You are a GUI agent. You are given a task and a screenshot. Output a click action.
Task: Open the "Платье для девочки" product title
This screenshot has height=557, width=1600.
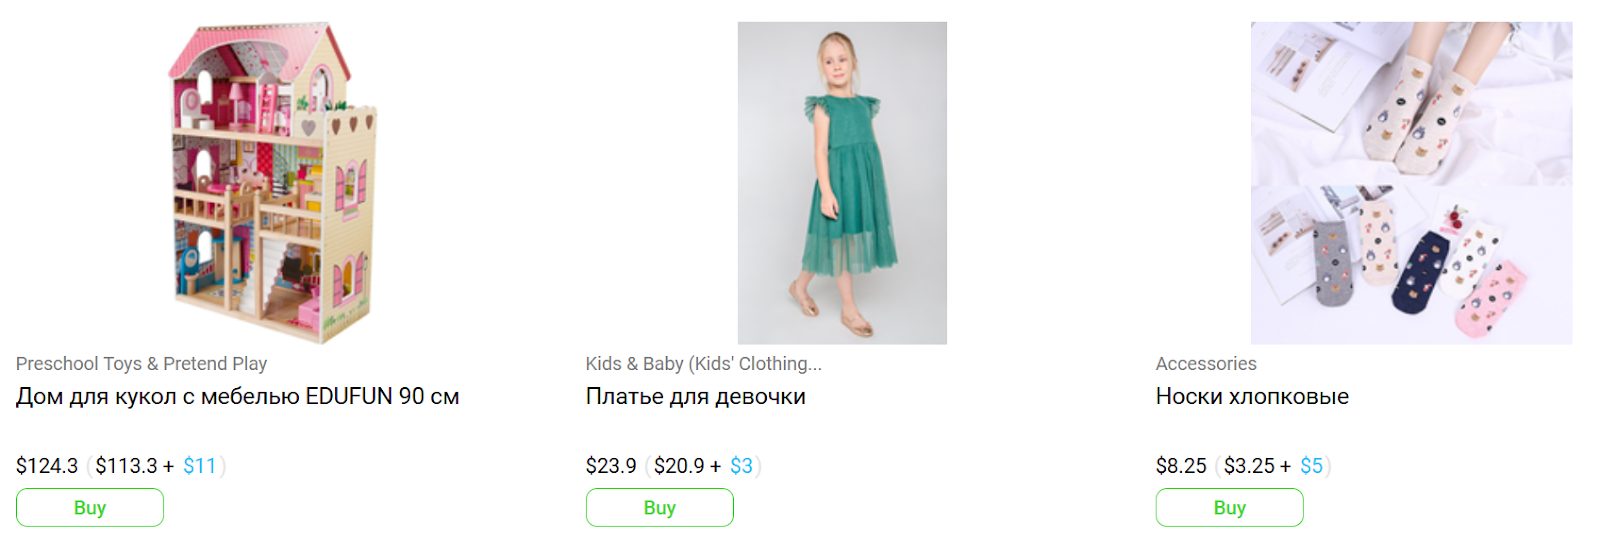(695, 397)
